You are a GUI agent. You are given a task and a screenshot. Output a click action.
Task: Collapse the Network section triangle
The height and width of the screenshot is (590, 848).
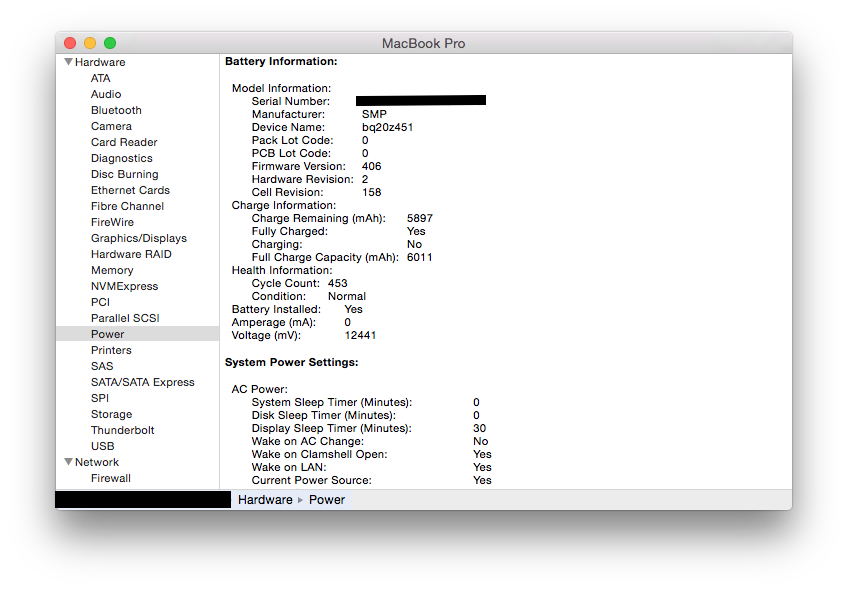click(68, 462)
